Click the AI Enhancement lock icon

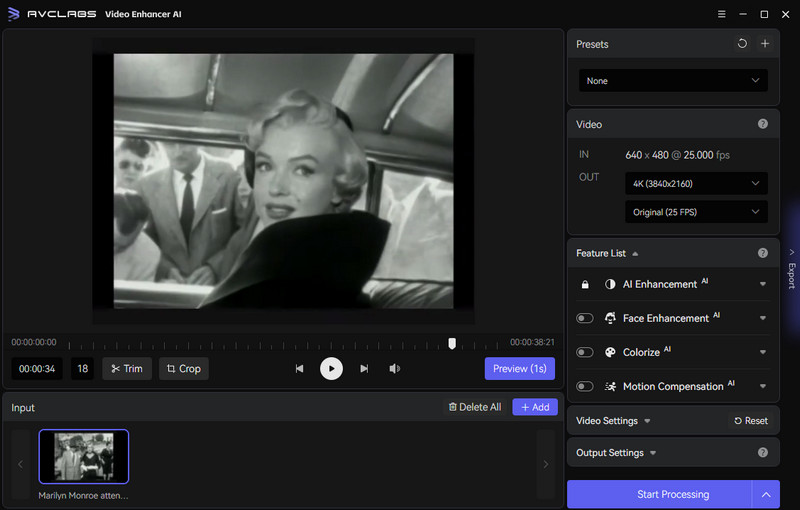click(585, 284)
